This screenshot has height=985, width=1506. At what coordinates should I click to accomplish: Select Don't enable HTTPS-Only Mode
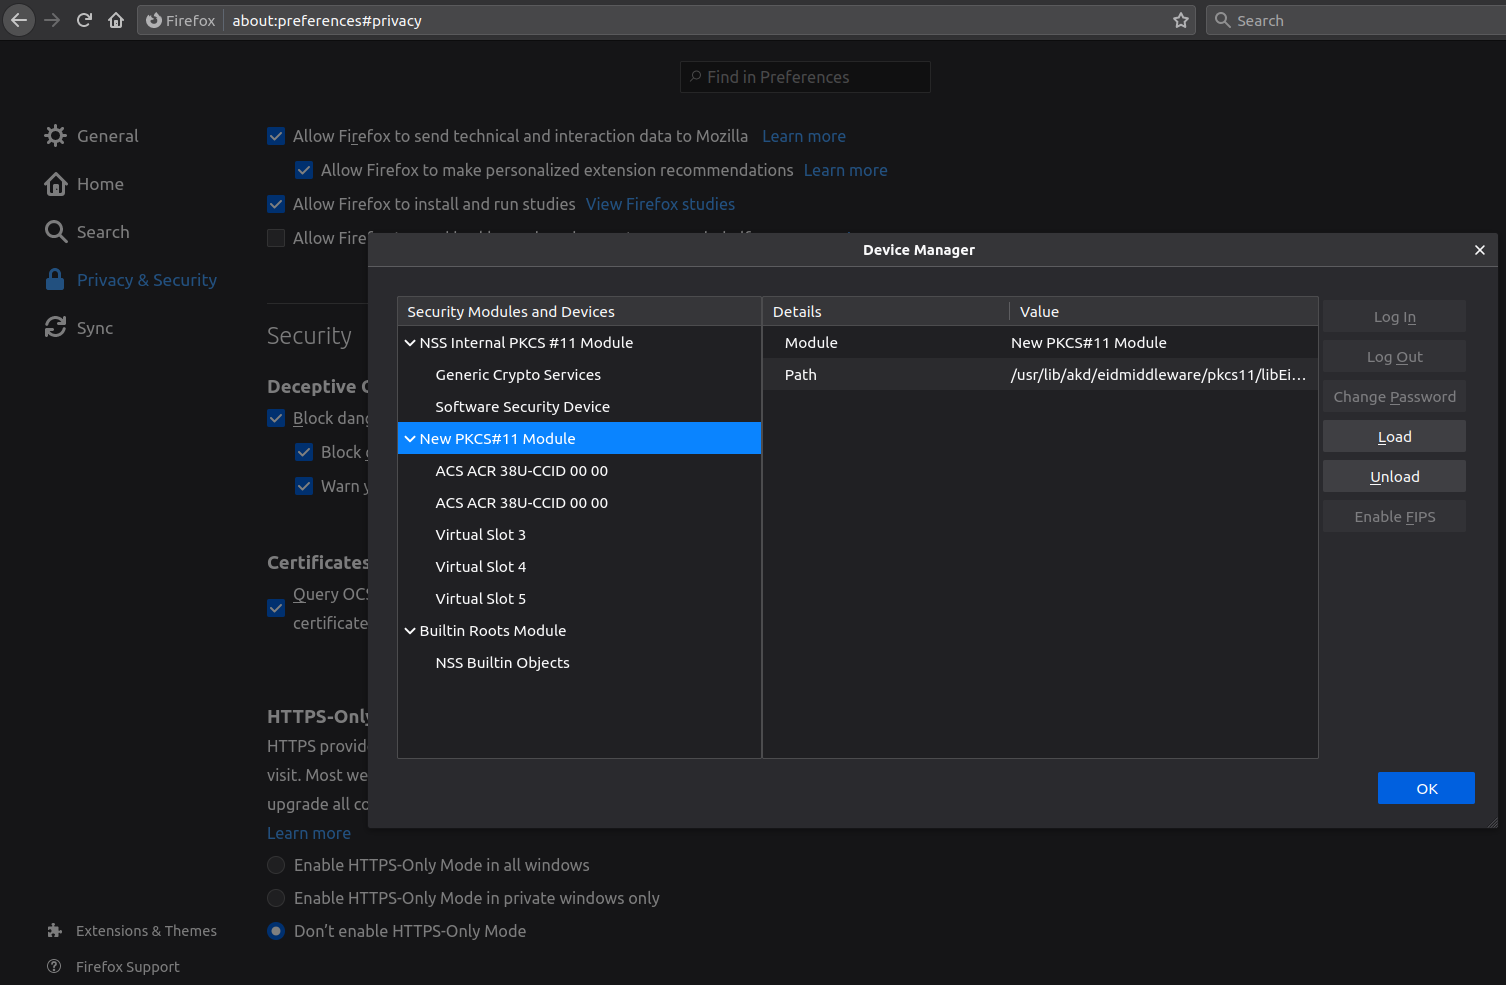point(276,931)
